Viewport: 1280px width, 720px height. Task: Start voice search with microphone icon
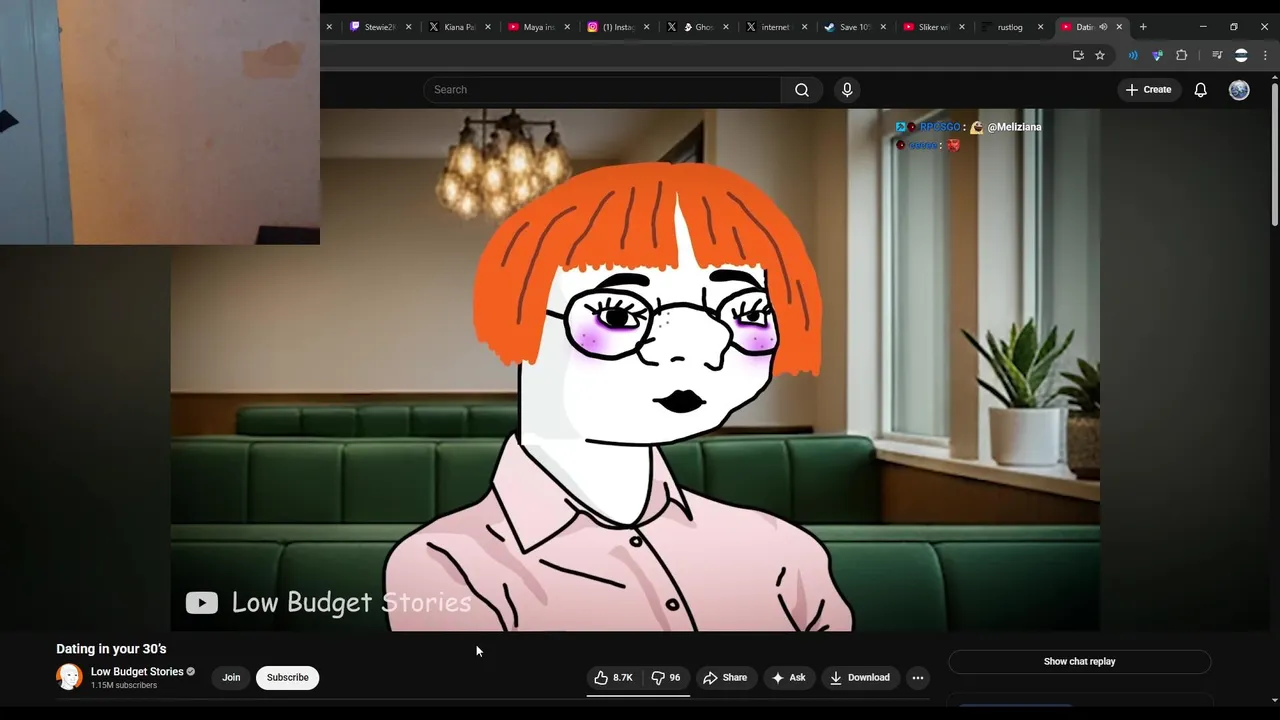coord(847,90)
